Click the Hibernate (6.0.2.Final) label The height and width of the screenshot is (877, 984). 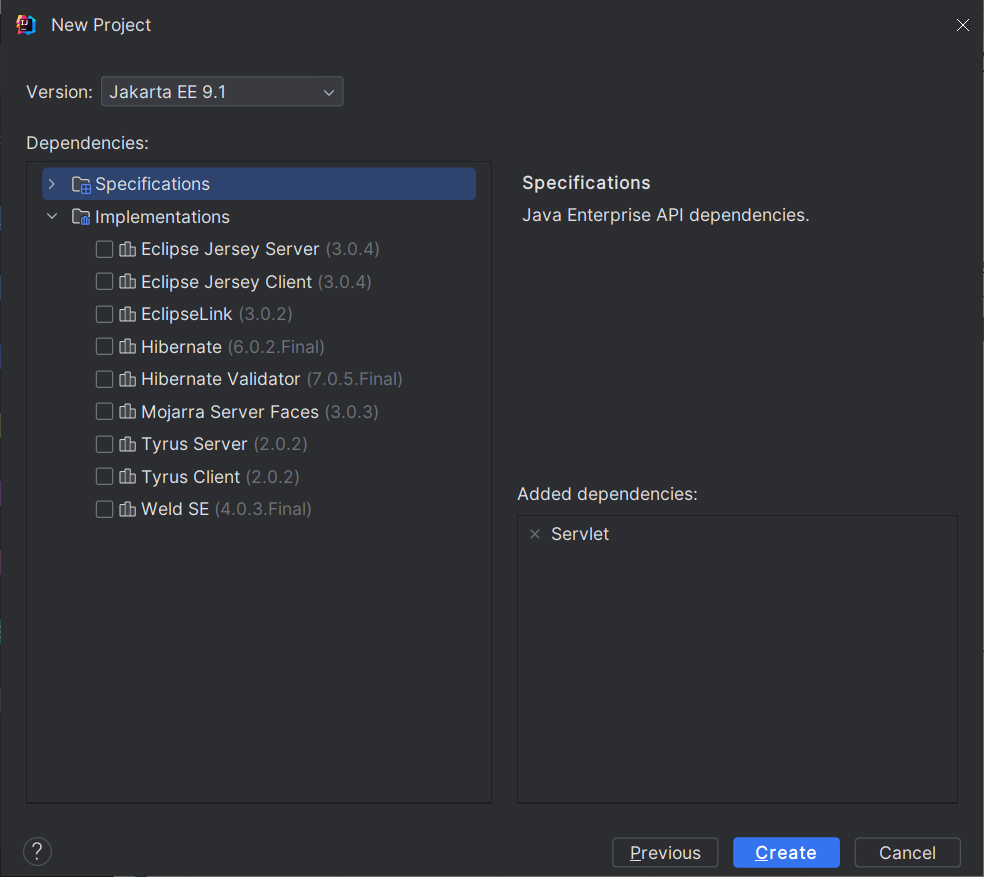point(233,347)
